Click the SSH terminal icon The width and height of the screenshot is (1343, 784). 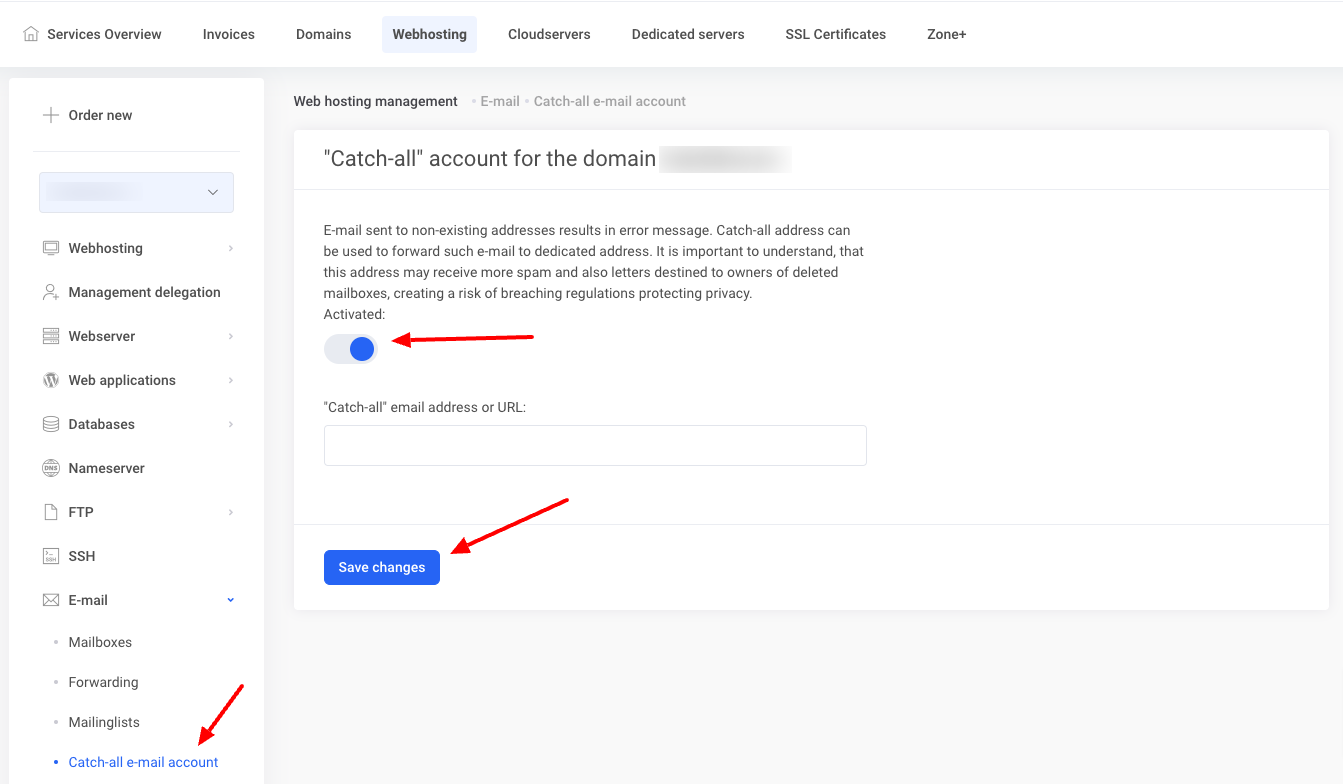[x=51, y=556]
